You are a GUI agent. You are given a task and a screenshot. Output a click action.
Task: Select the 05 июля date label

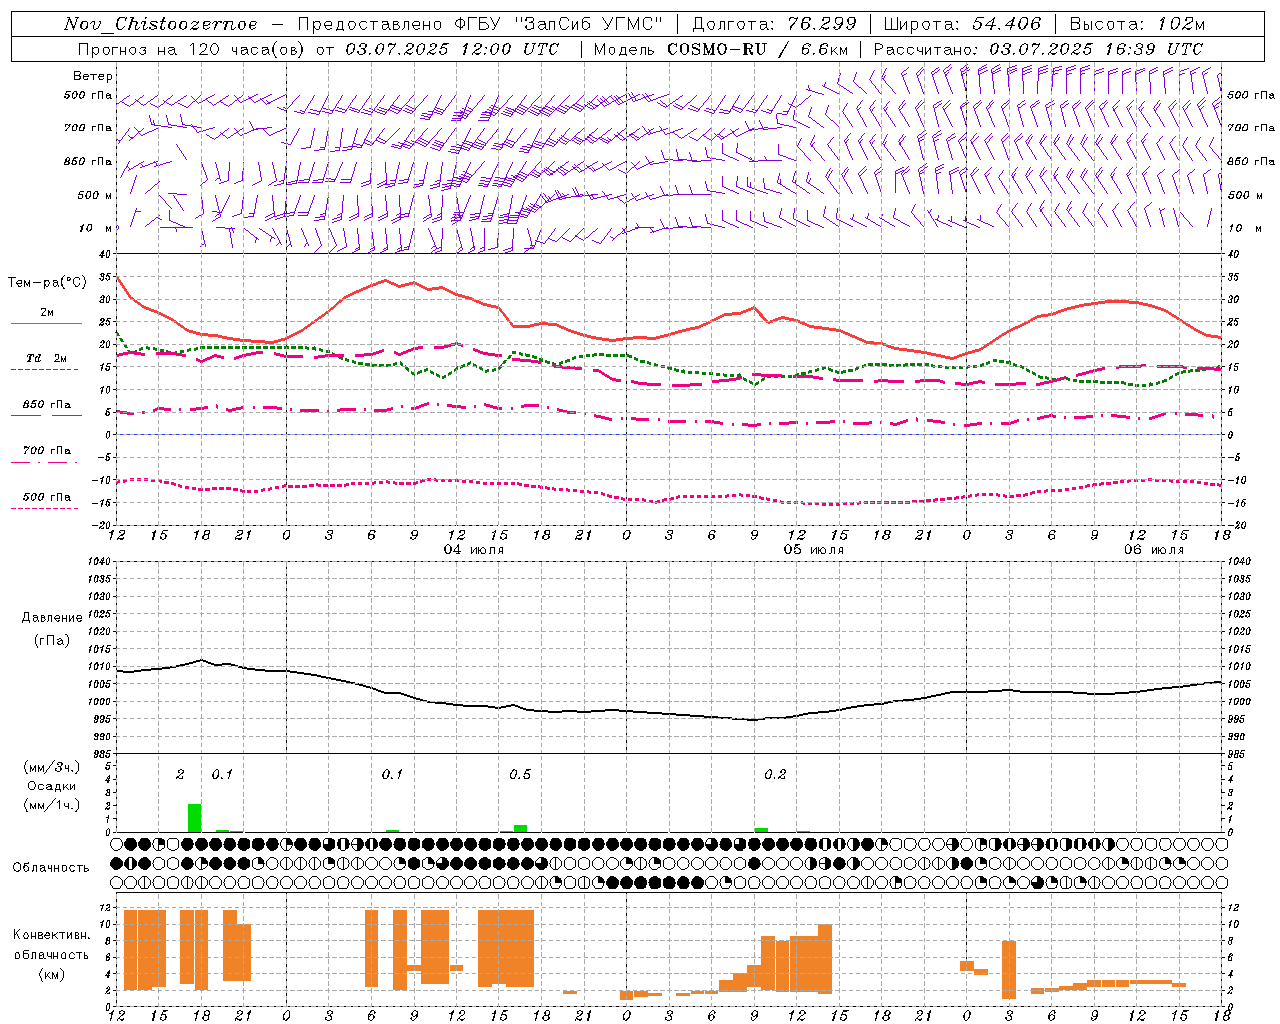[x=814, y=550]
